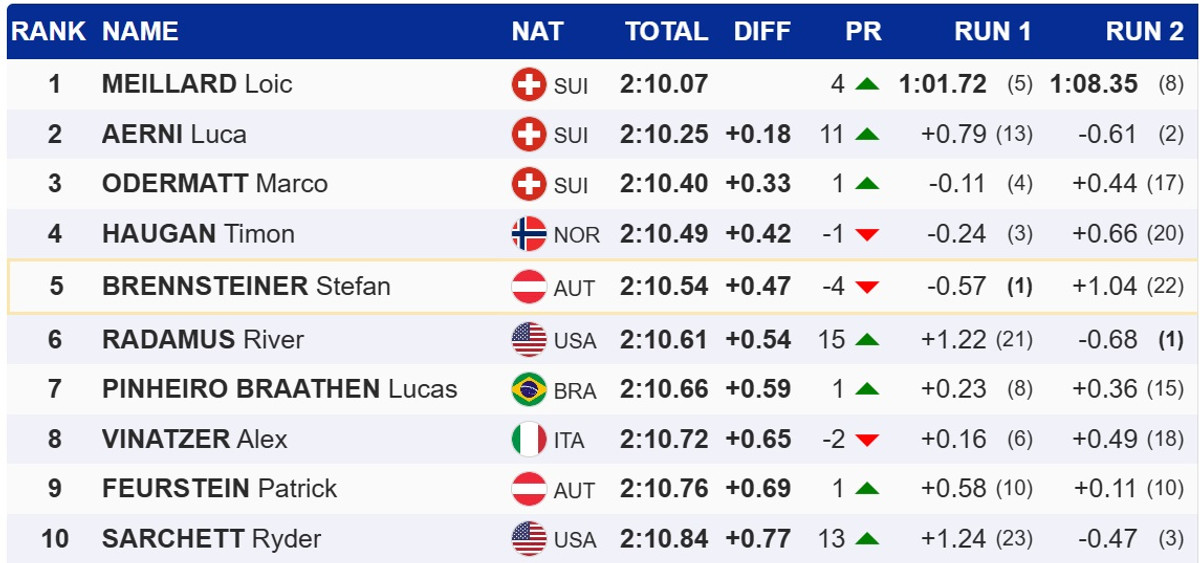Click the Swiss flag beside Meillard

pyautogui.click(x=529, y=85)
